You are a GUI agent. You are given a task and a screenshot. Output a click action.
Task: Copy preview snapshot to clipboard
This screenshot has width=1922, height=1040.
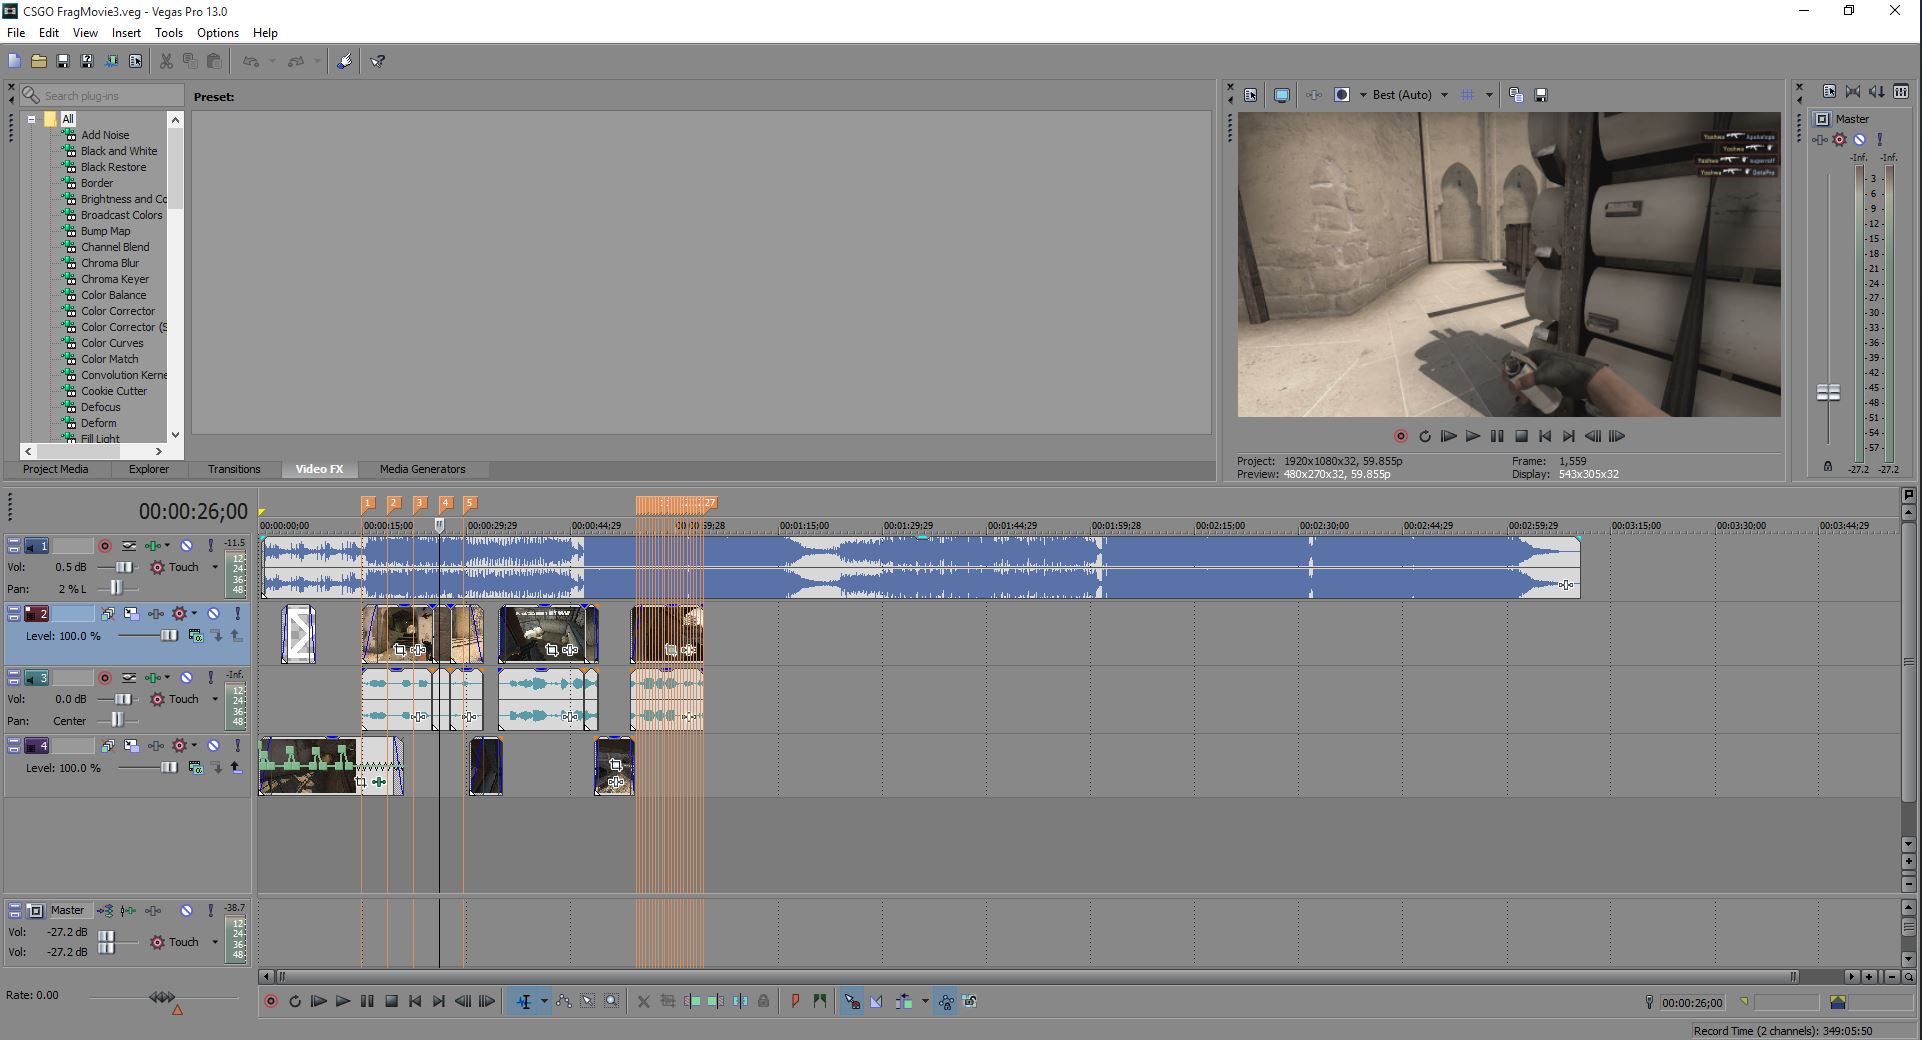(x=1516, y=95)
